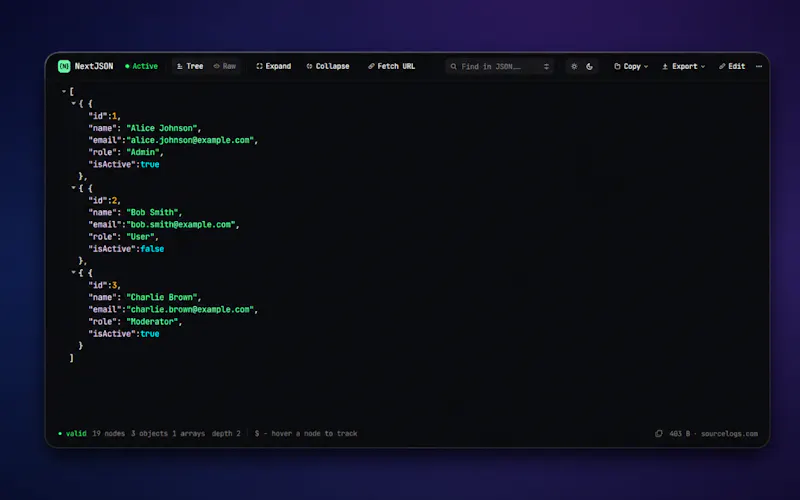The image size is (800, 500).
Task: Click the isActive true value for Alice
Action: pyautogui.click(x=149, y=164)
